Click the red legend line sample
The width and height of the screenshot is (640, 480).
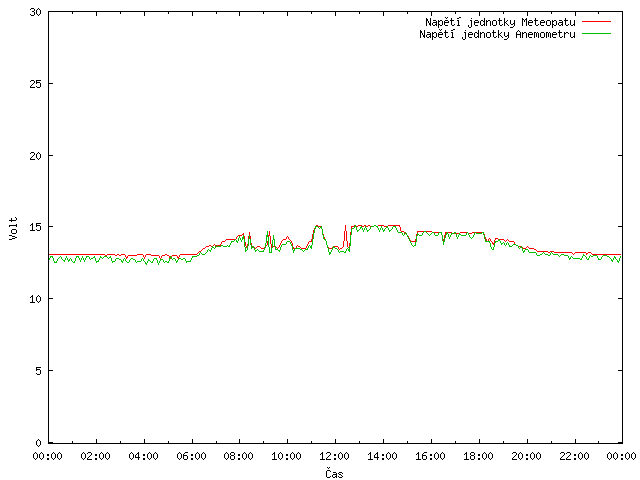coord(596,22)
